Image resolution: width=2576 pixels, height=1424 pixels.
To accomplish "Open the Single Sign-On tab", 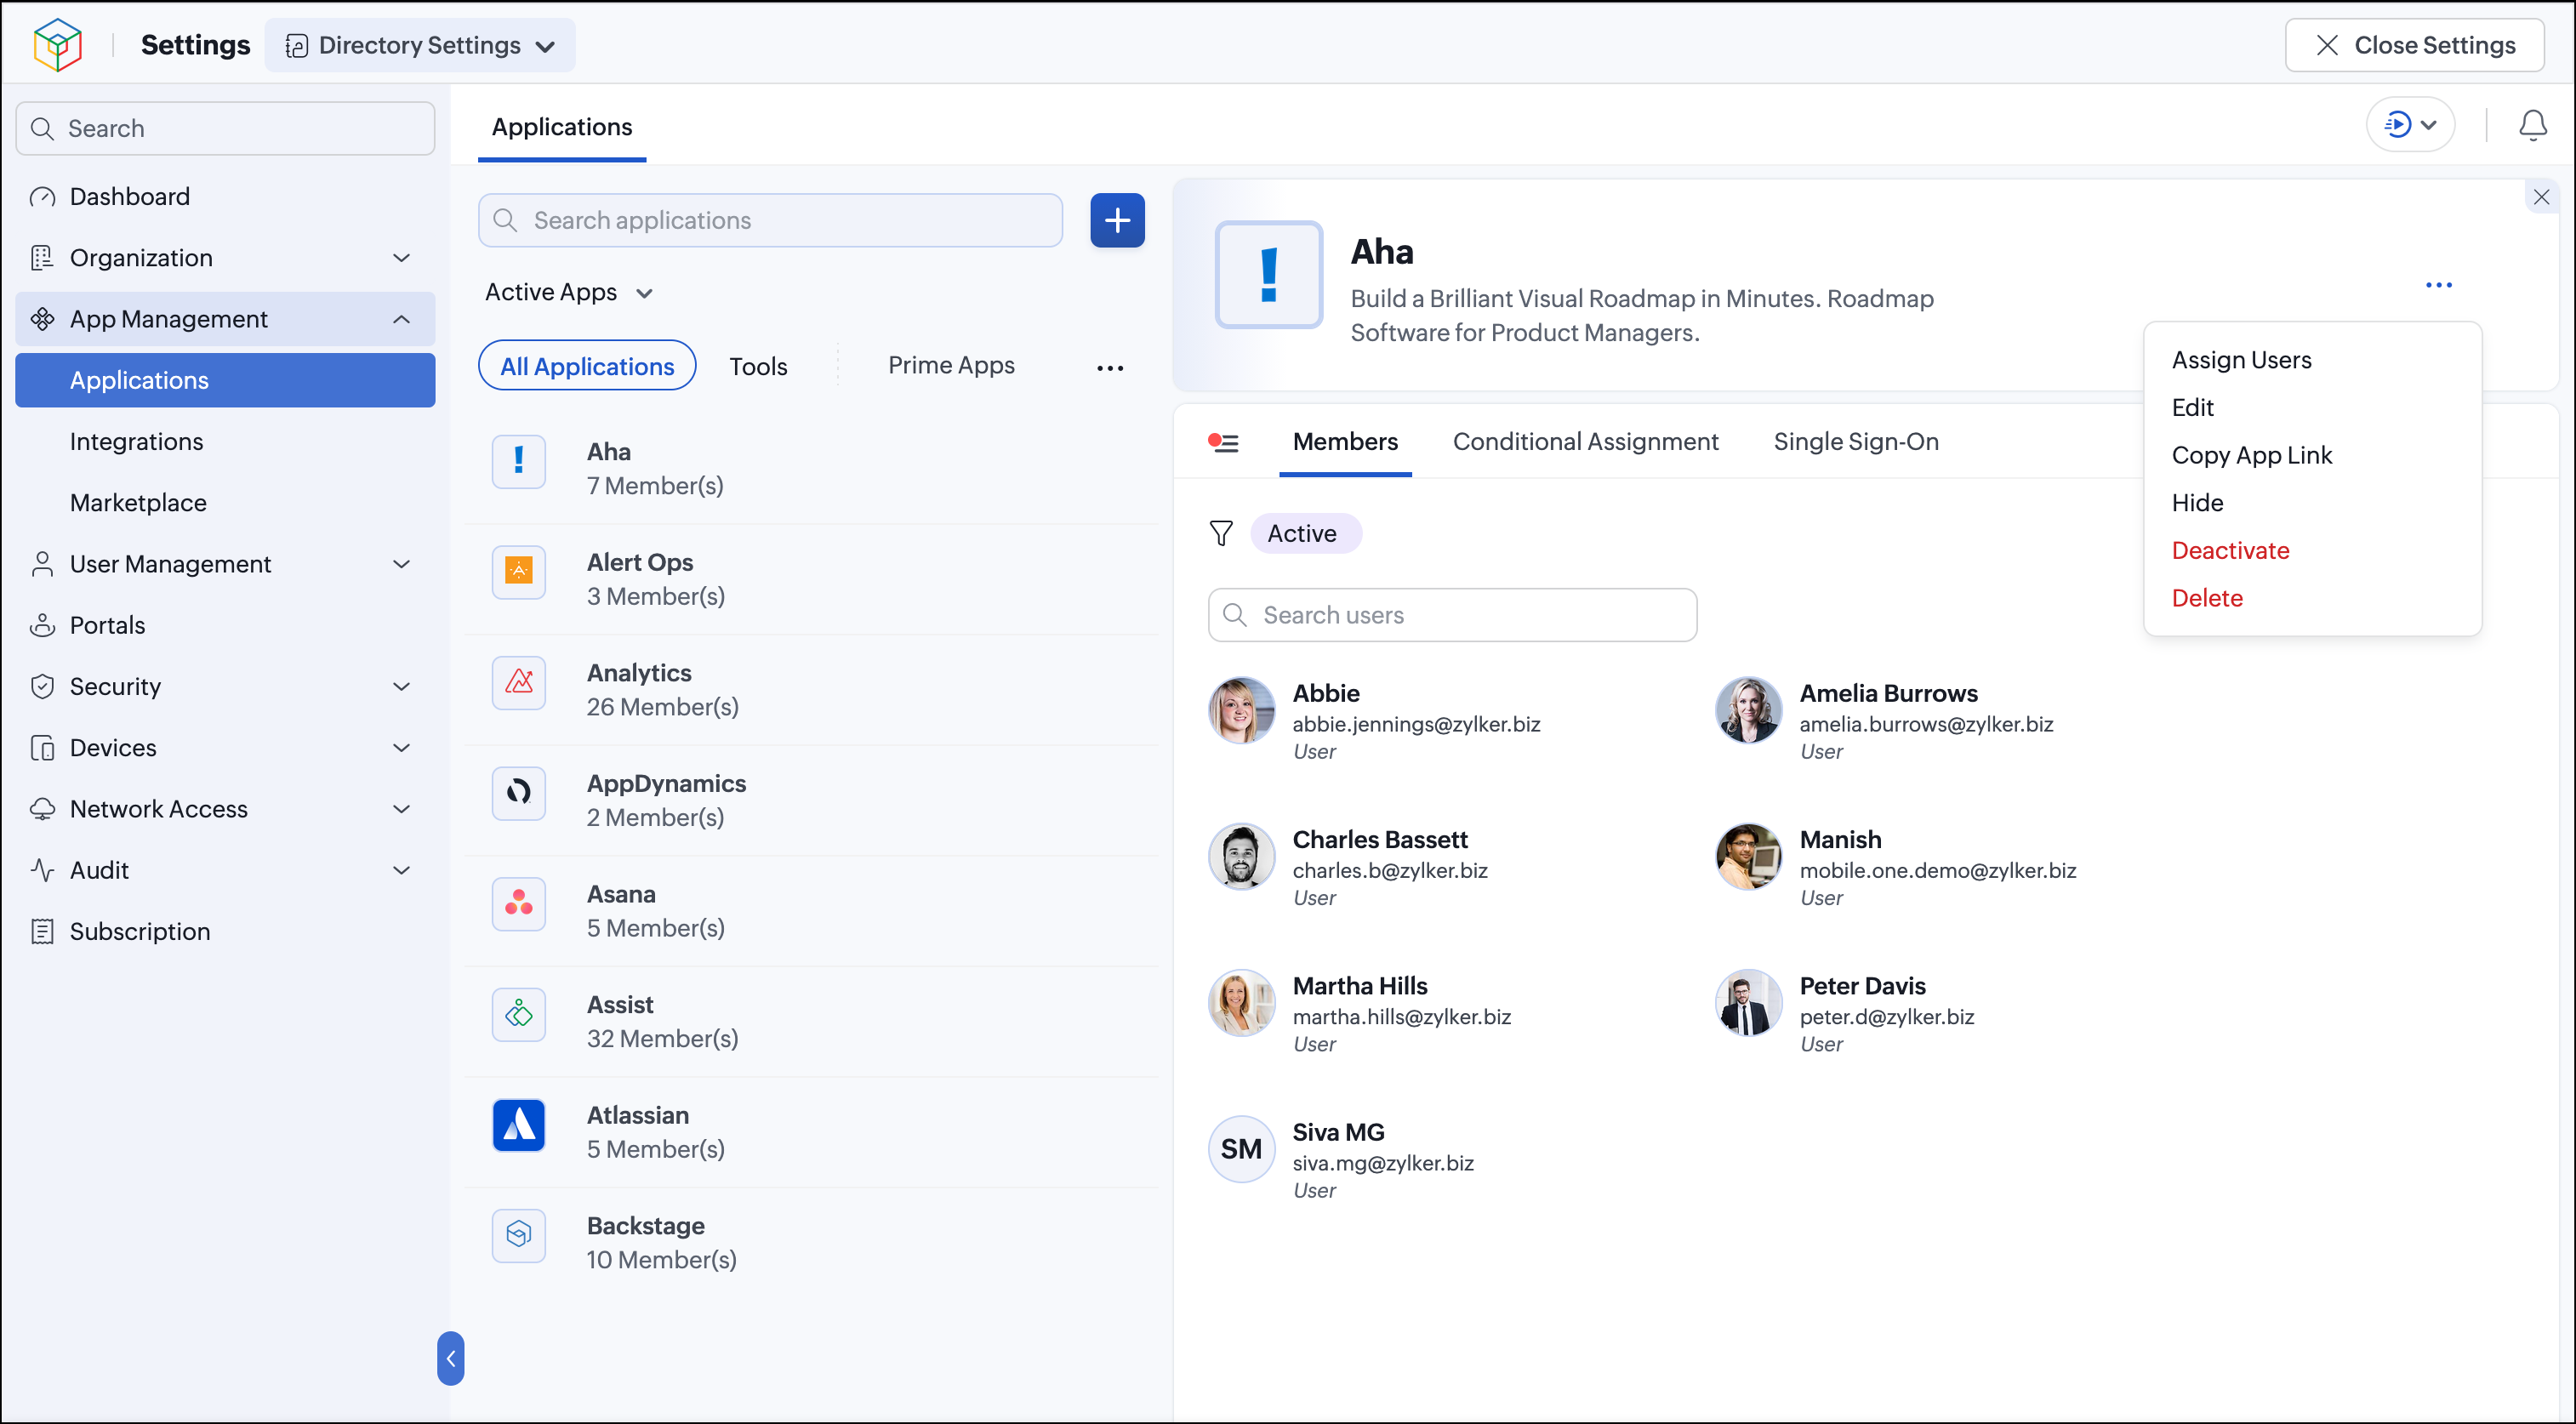I will pos(1856,442).
